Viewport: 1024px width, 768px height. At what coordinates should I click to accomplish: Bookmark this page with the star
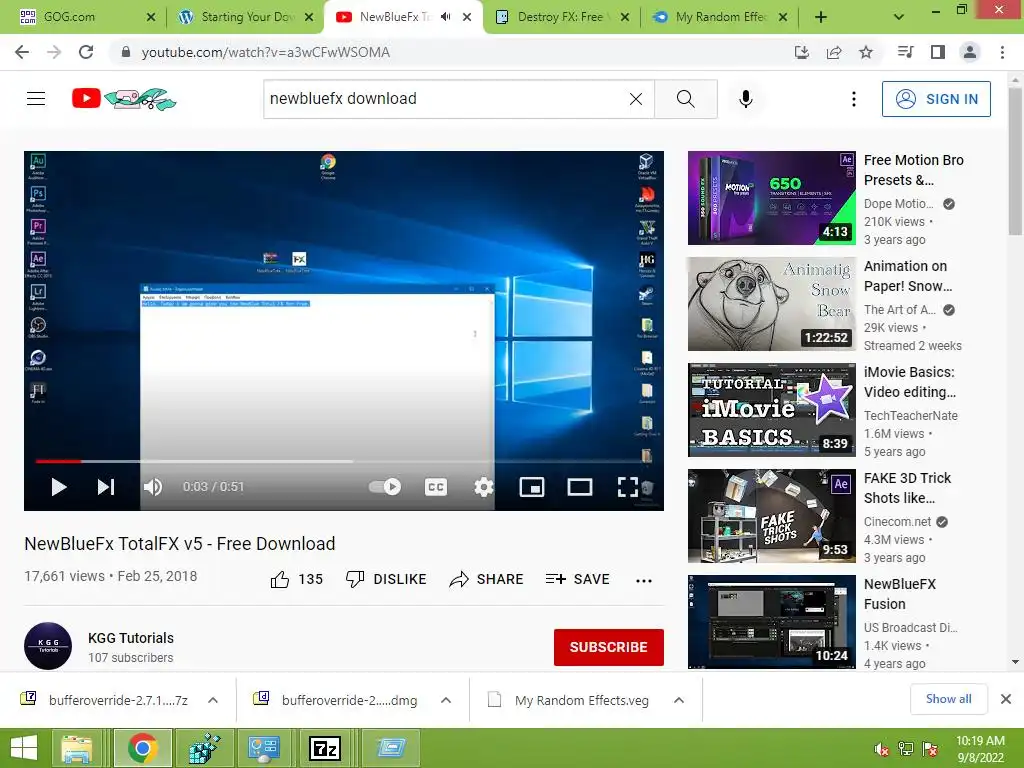(x=866, y=52)
